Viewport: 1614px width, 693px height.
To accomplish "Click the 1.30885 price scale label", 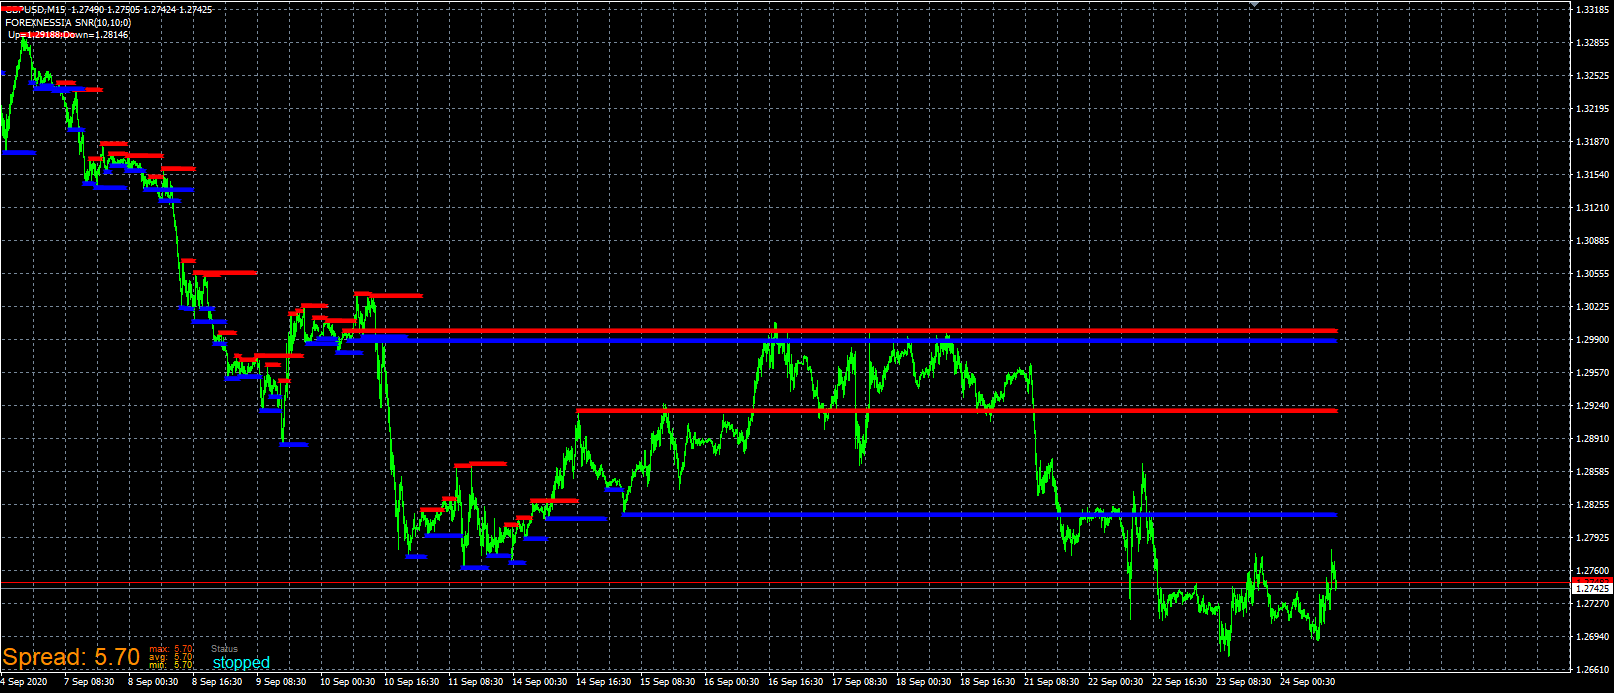I will pos(1592,241).
